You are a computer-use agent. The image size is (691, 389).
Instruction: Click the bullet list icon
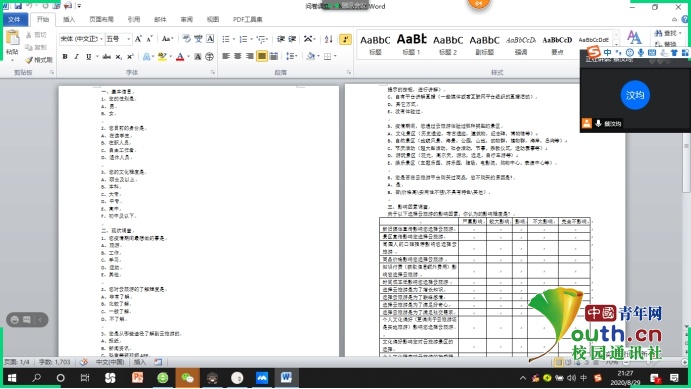(x=226, y=39)
